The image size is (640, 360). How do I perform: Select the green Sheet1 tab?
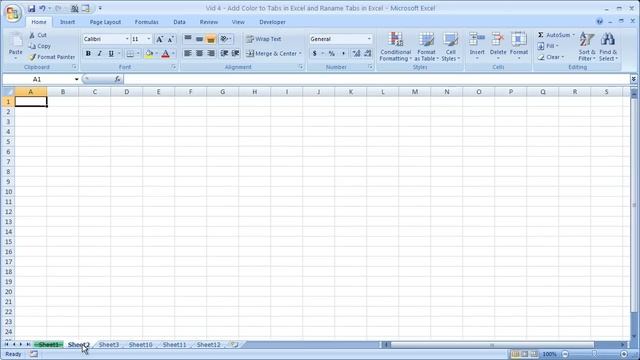49,345
